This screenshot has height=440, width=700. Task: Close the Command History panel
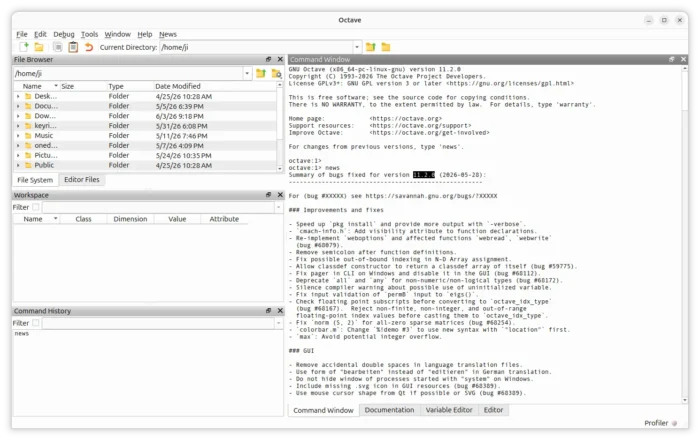(x=280, y=311)
